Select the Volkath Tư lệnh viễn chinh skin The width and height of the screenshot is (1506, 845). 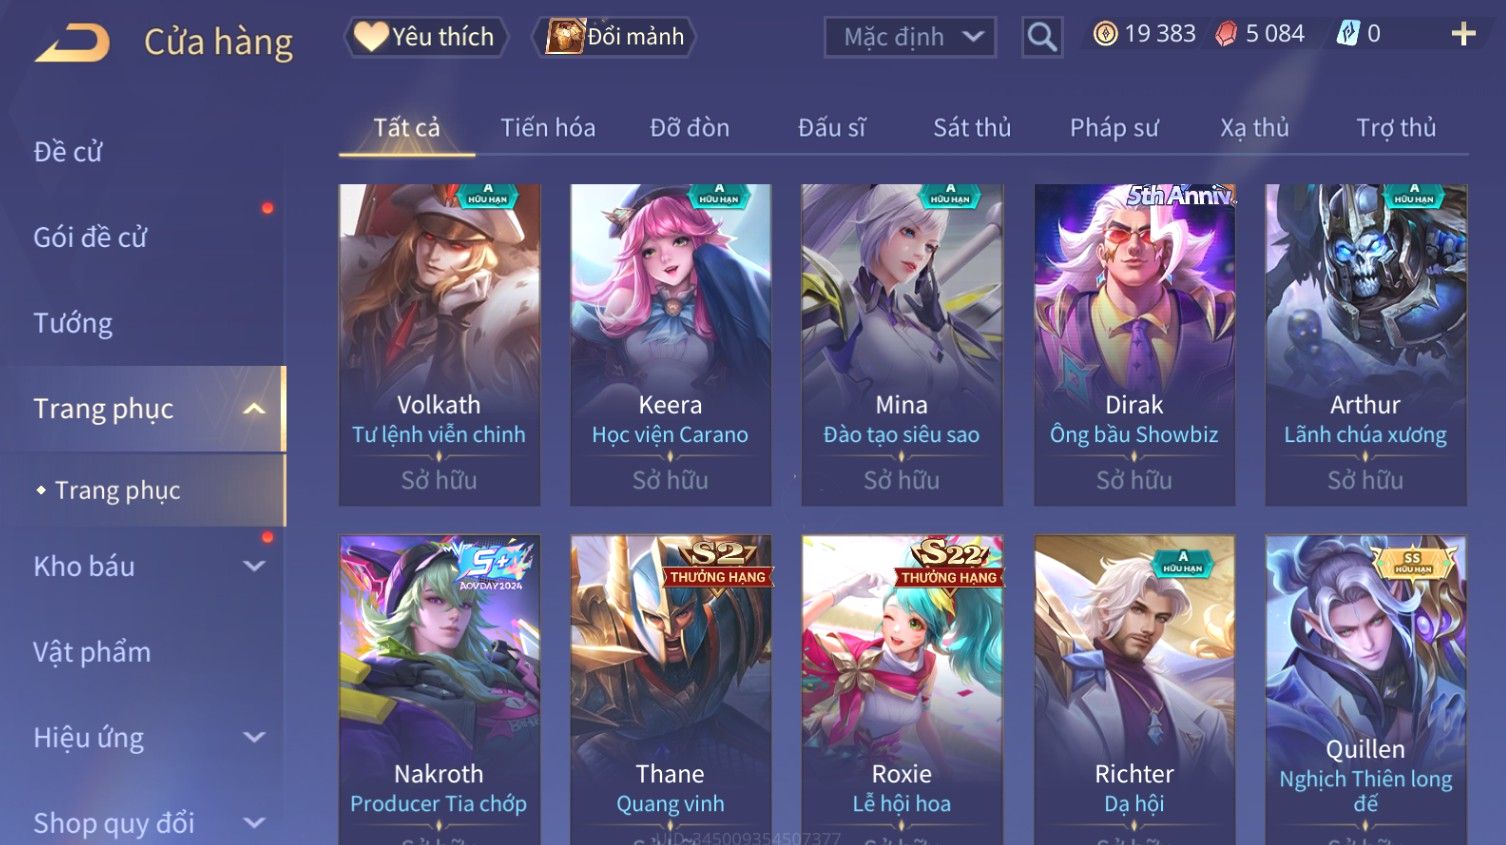point(439,344)
